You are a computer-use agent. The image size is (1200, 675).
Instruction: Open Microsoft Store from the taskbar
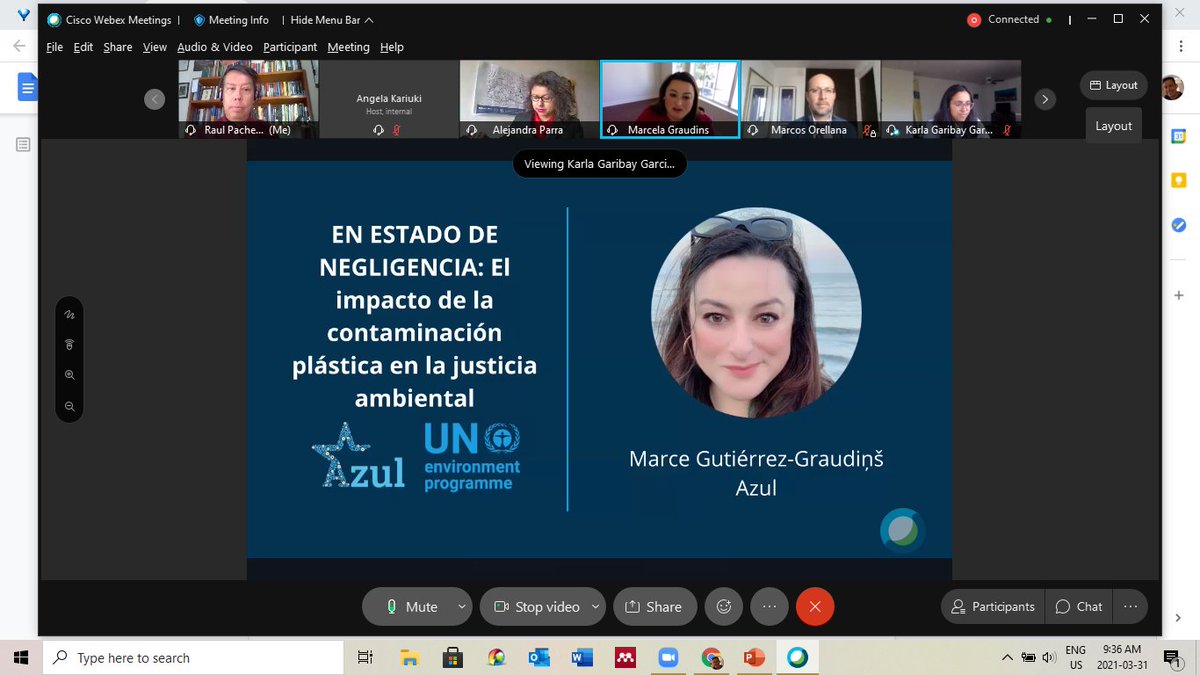(x=452, y=657)
